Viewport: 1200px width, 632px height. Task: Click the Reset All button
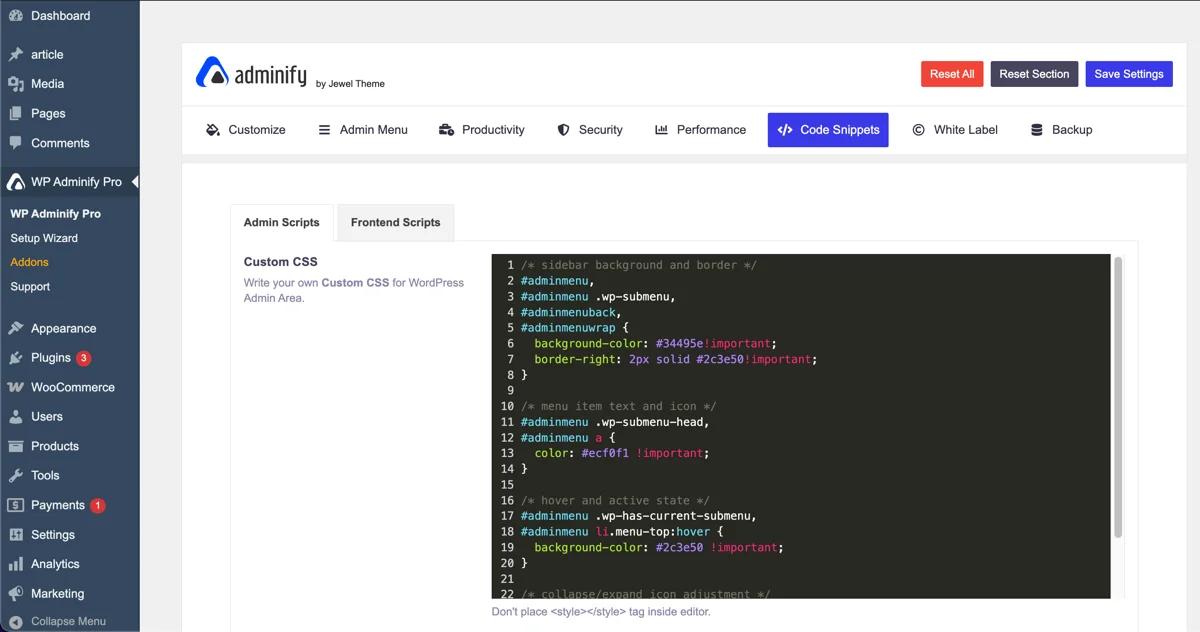coord(952,74)
